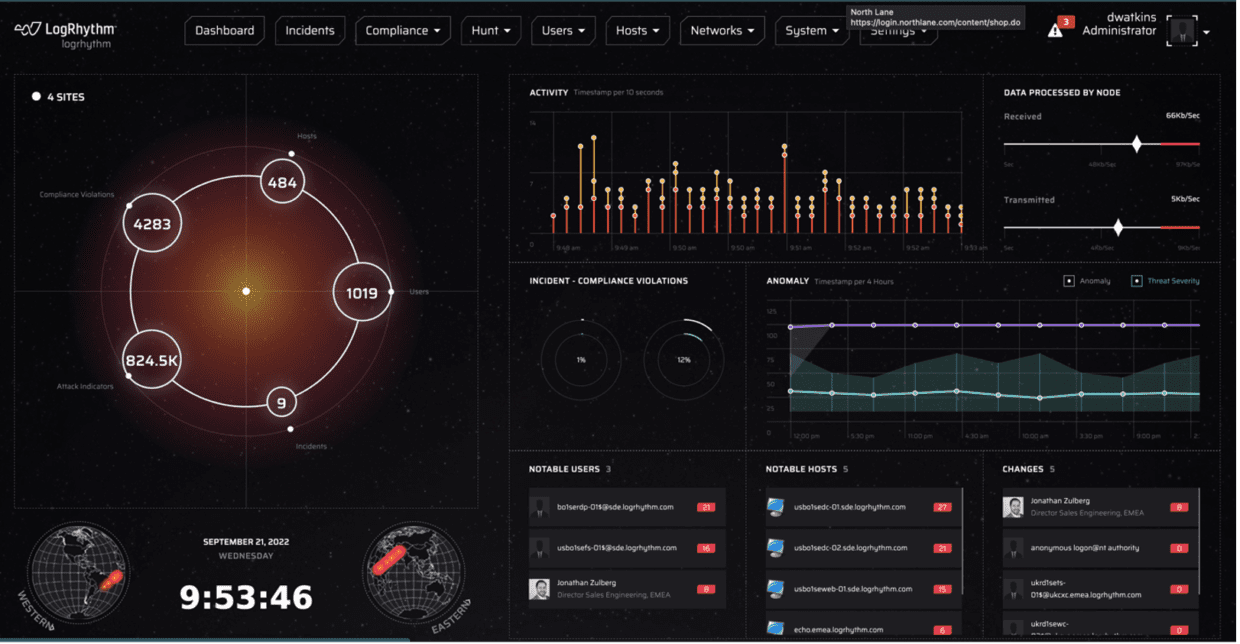Select the 4283 Compliance Violations bubble

[x=151, y=222]
